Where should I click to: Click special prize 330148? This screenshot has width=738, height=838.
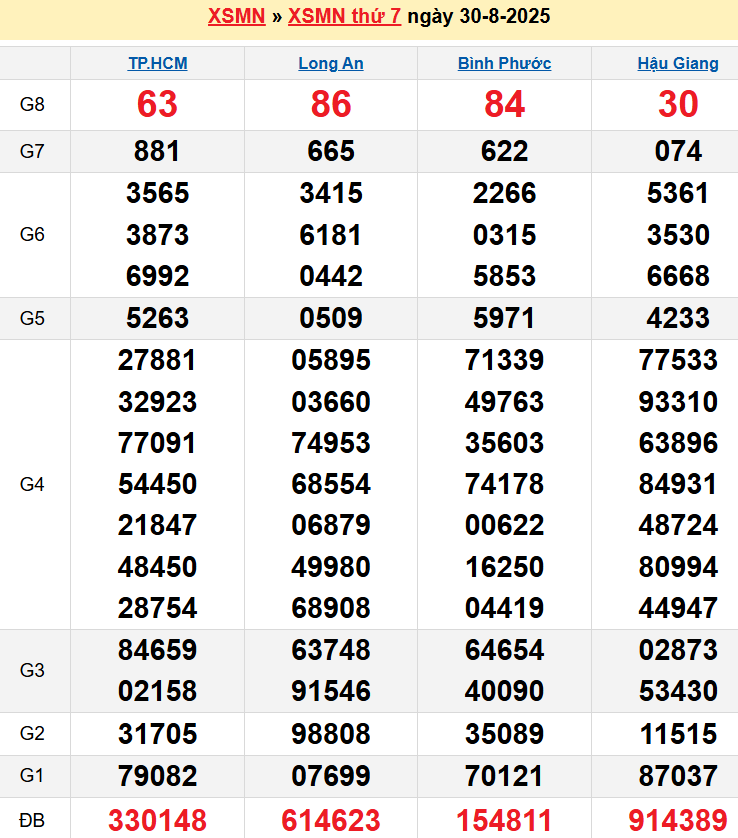point(157,820)
